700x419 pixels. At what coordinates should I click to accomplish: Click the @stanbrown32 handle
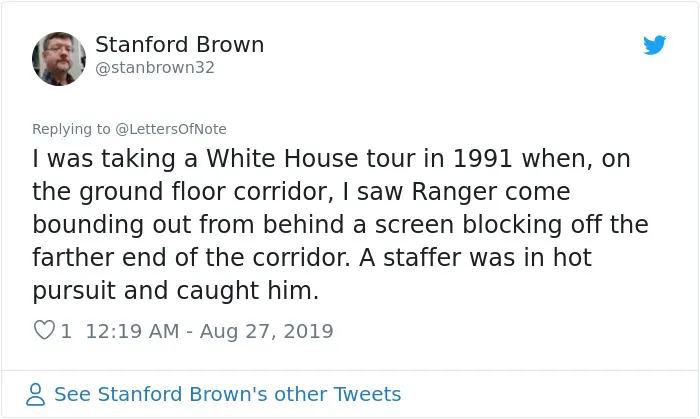[x=155, y=67]
